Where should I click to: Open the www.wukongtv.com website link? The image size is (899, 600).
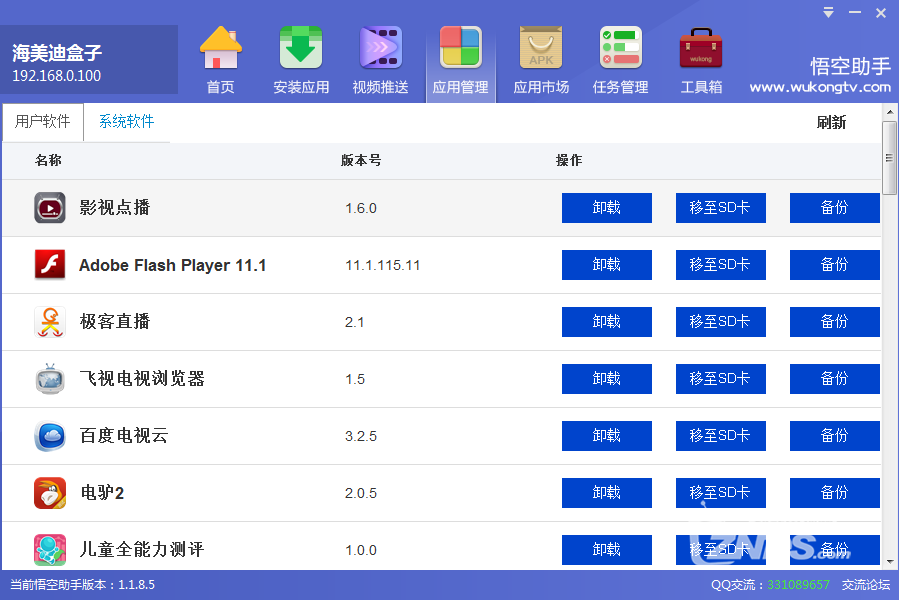[x=820, y=87]
